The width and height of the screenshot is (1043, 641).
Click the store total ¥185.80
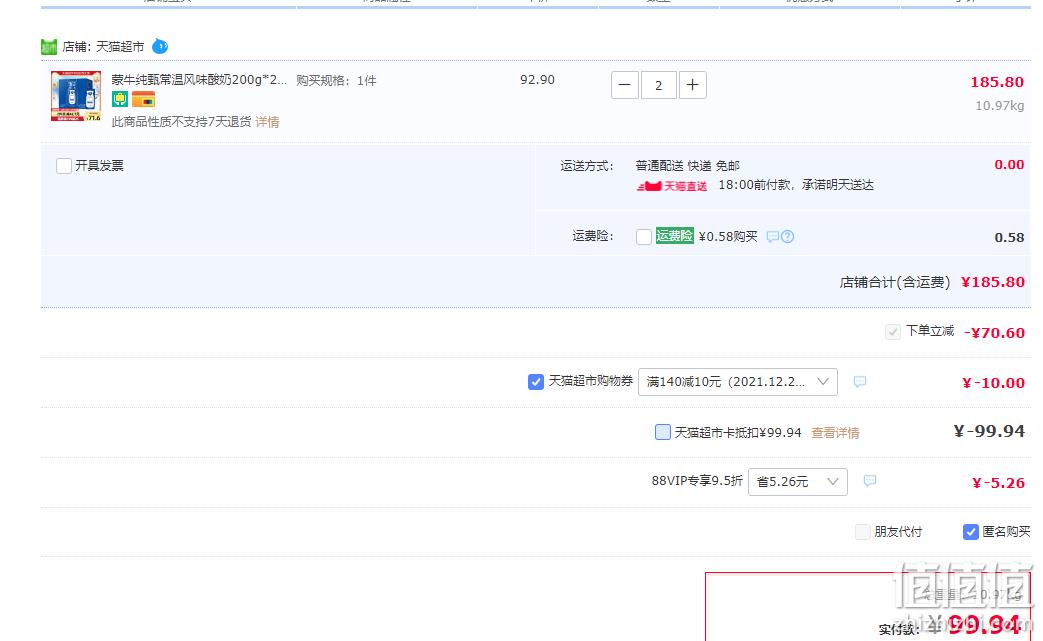pos(992,282)
